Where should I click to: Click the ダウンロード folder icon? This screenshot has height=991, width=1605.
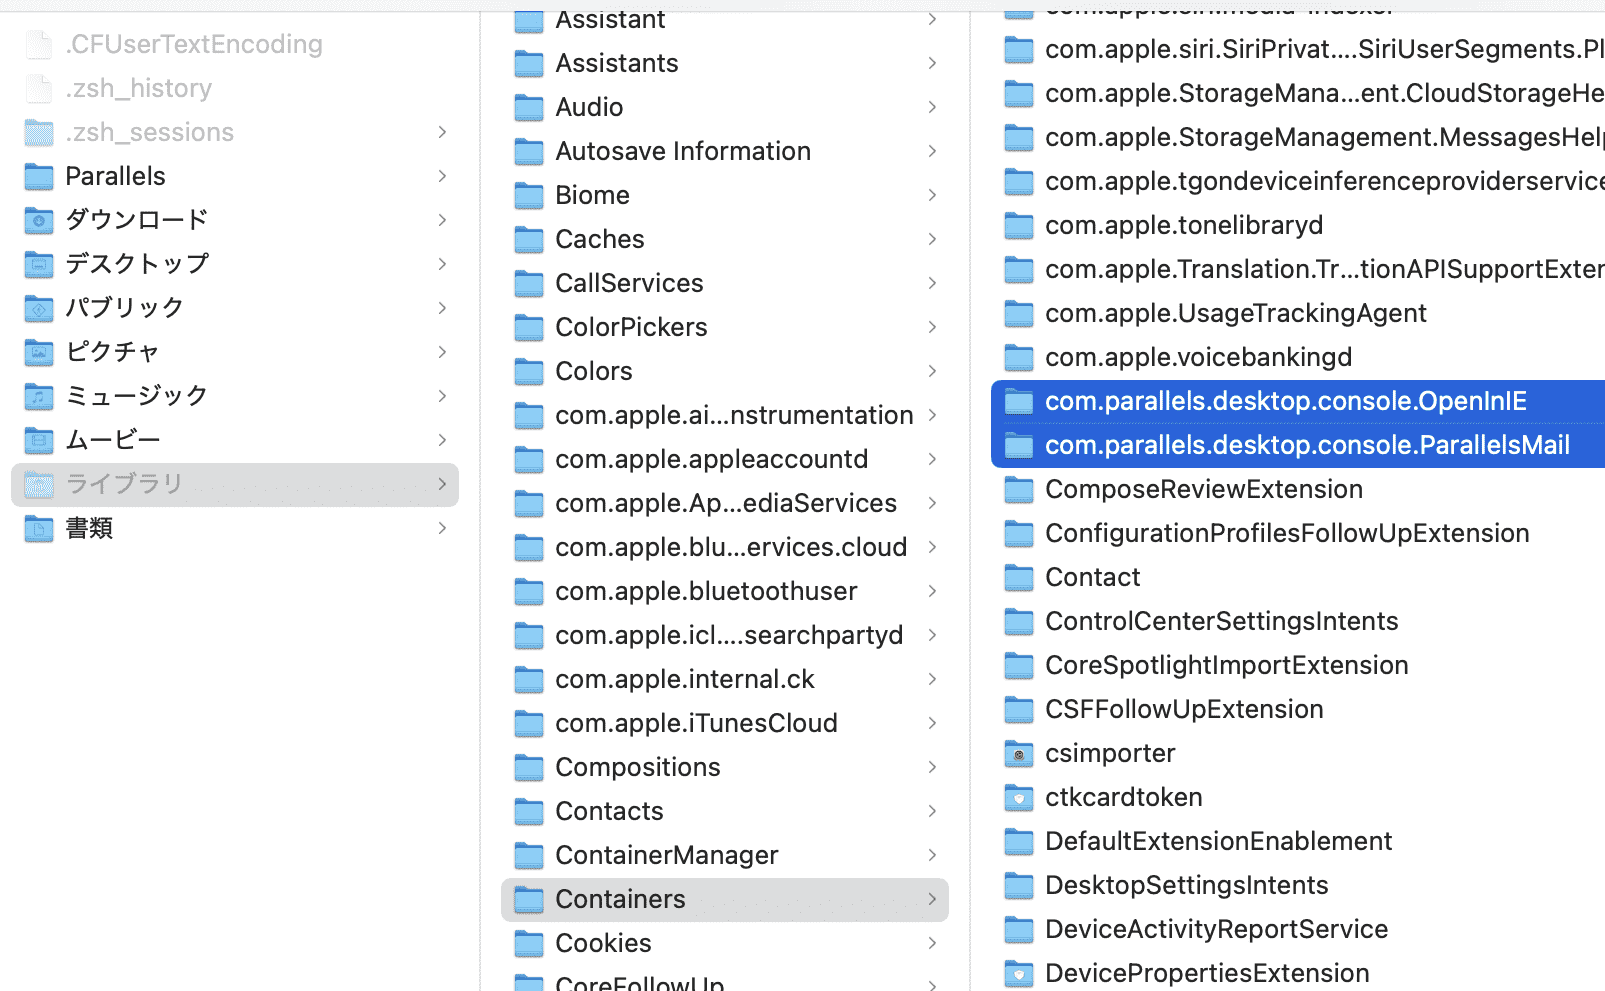[38, 220]
